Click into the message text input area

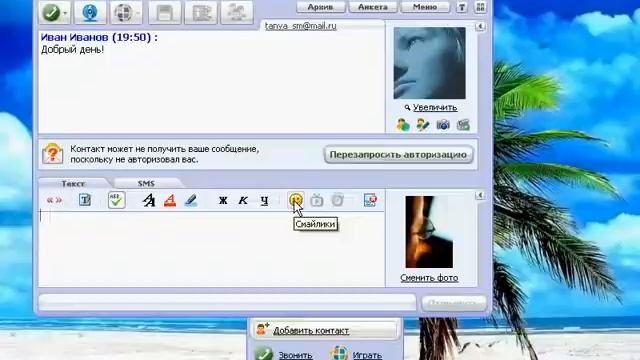(211, 249)
